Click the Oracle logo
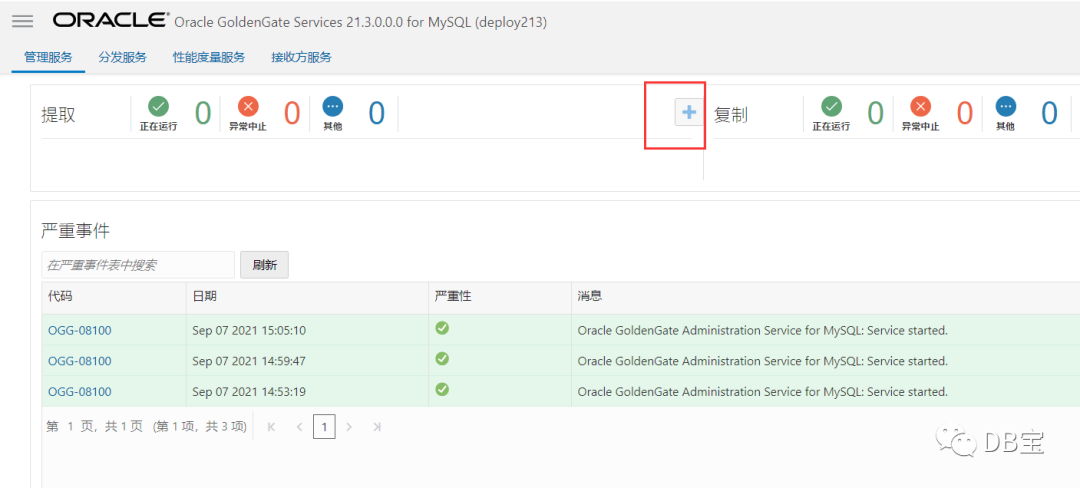1080x488 pixels. 110,21
